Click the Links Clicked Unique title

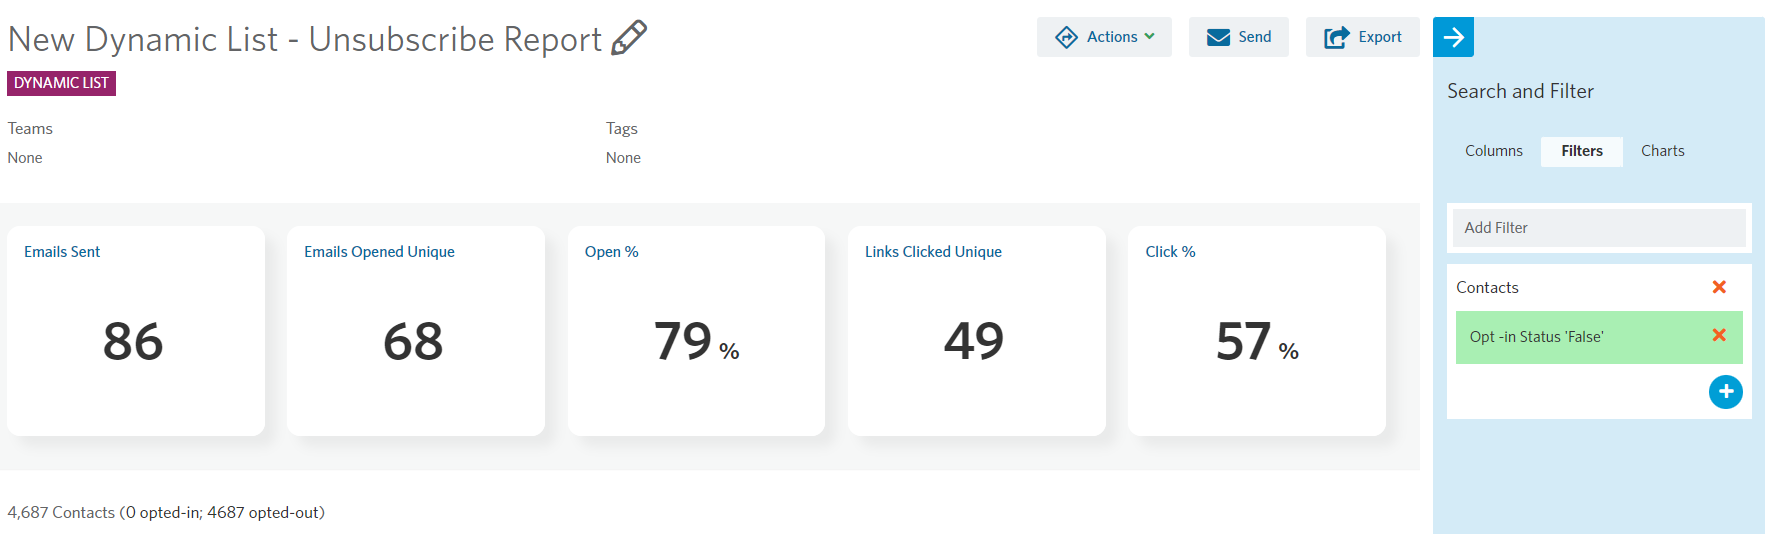[x=933, y=252]
